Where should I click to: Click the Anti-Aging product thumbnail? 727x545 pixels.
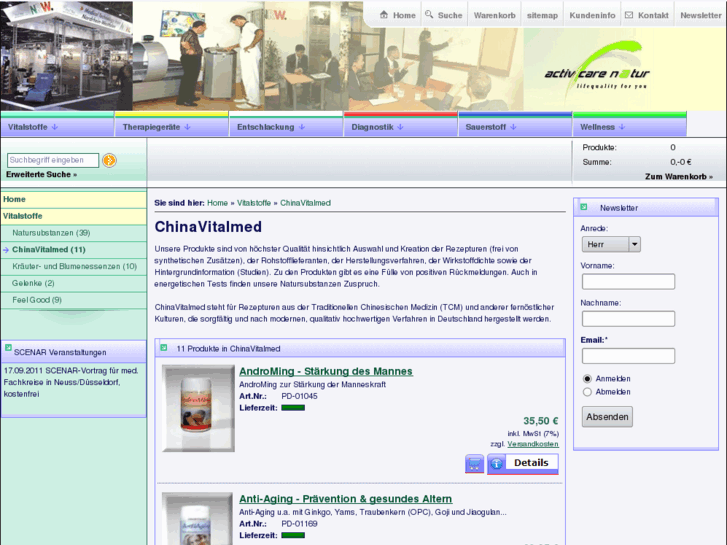click(x=197, y=519)
